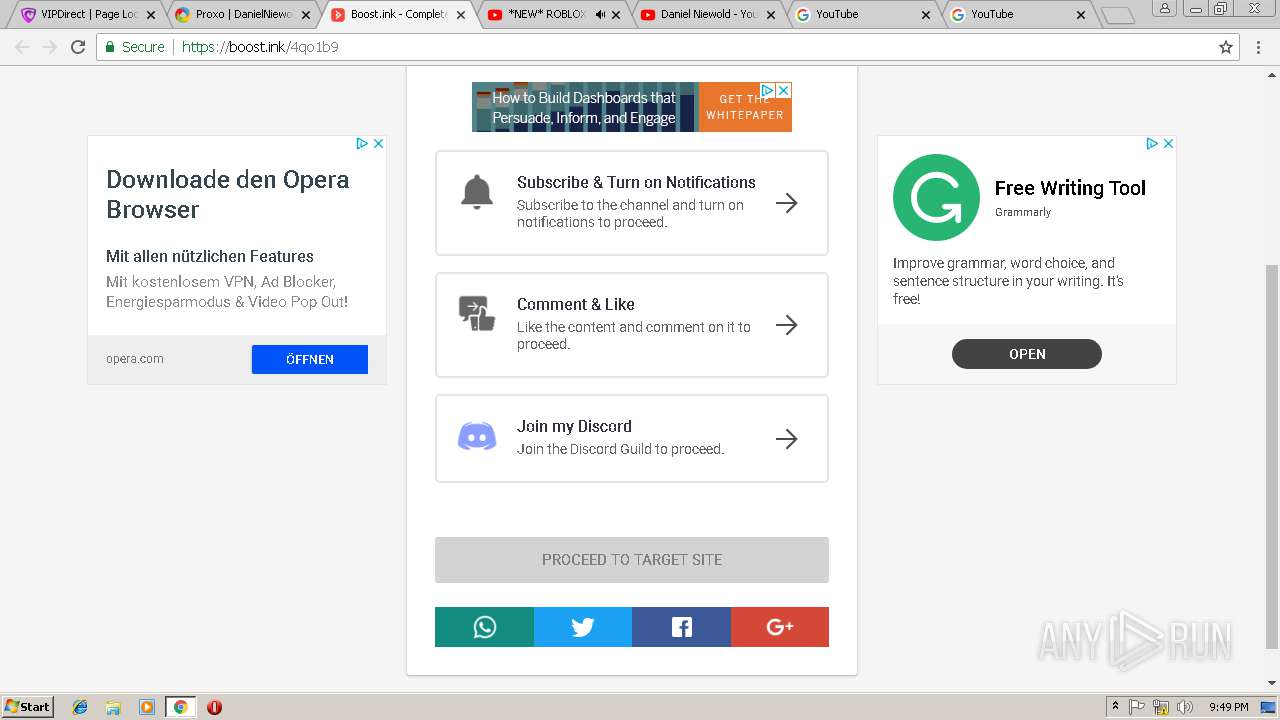
Task: Close the Boost.ink tab
Action: pyautogui.click(x=461, y=15)
